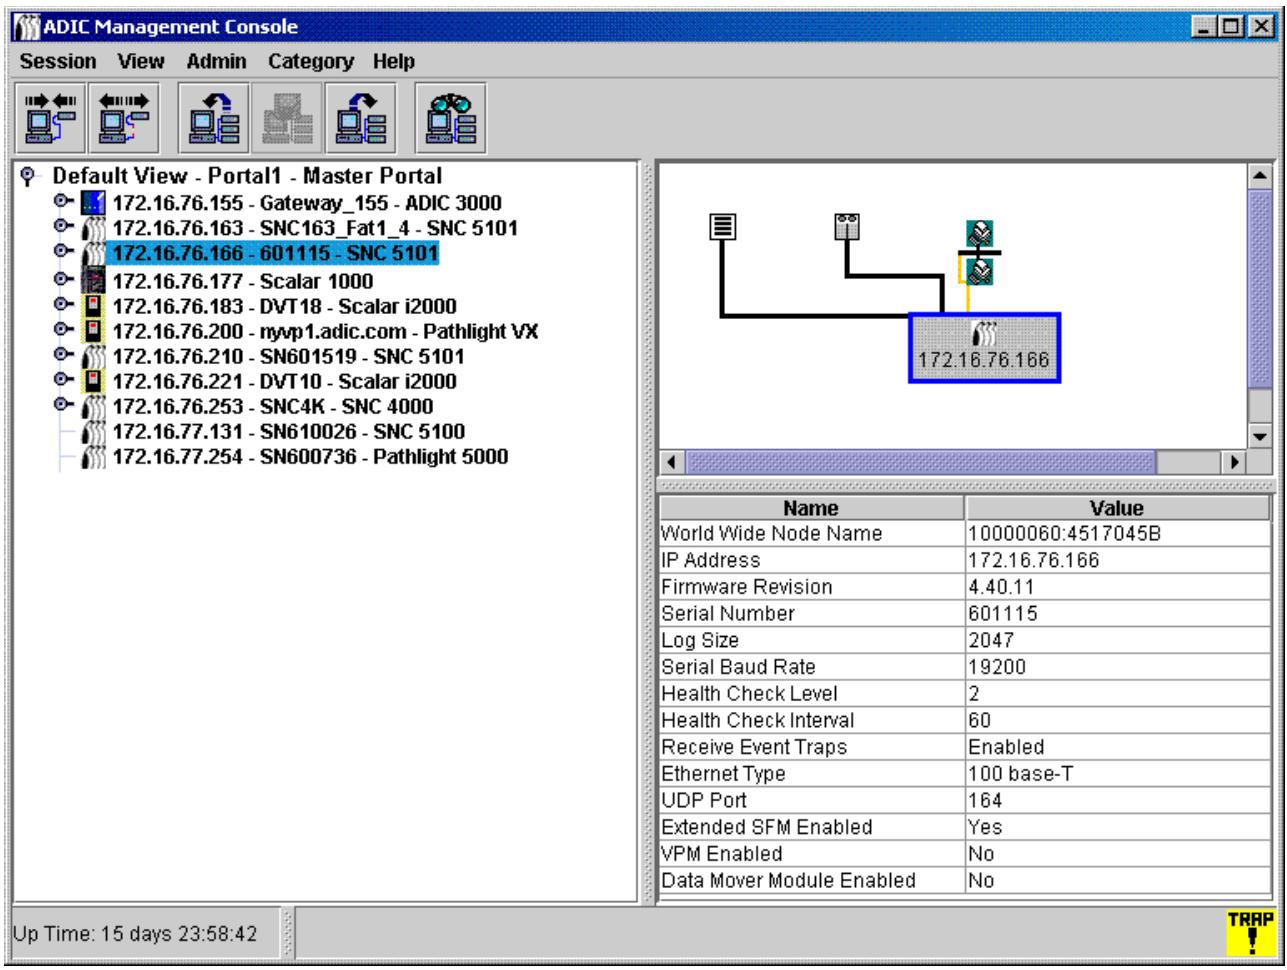
Task: Expand the 172.16.76.183 DVT18 node
Action: pos(65,305)
